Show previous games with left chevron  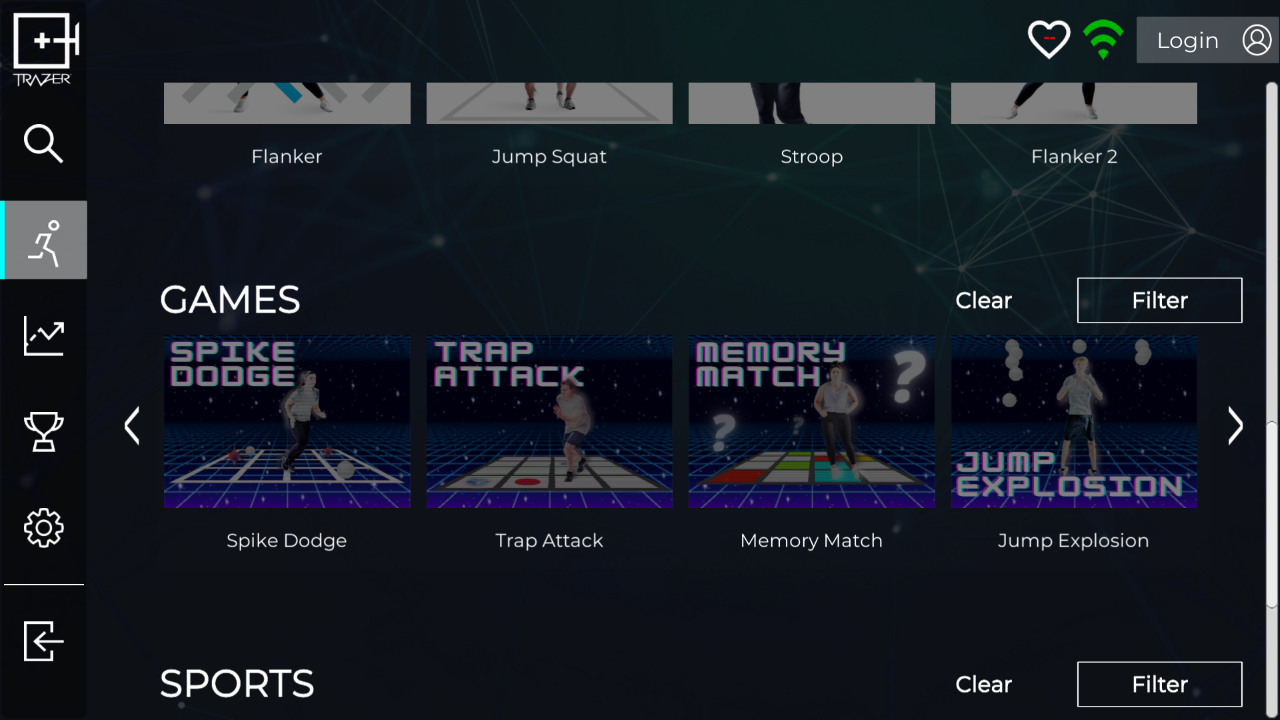pyautogui.click(x=132, y=425)
